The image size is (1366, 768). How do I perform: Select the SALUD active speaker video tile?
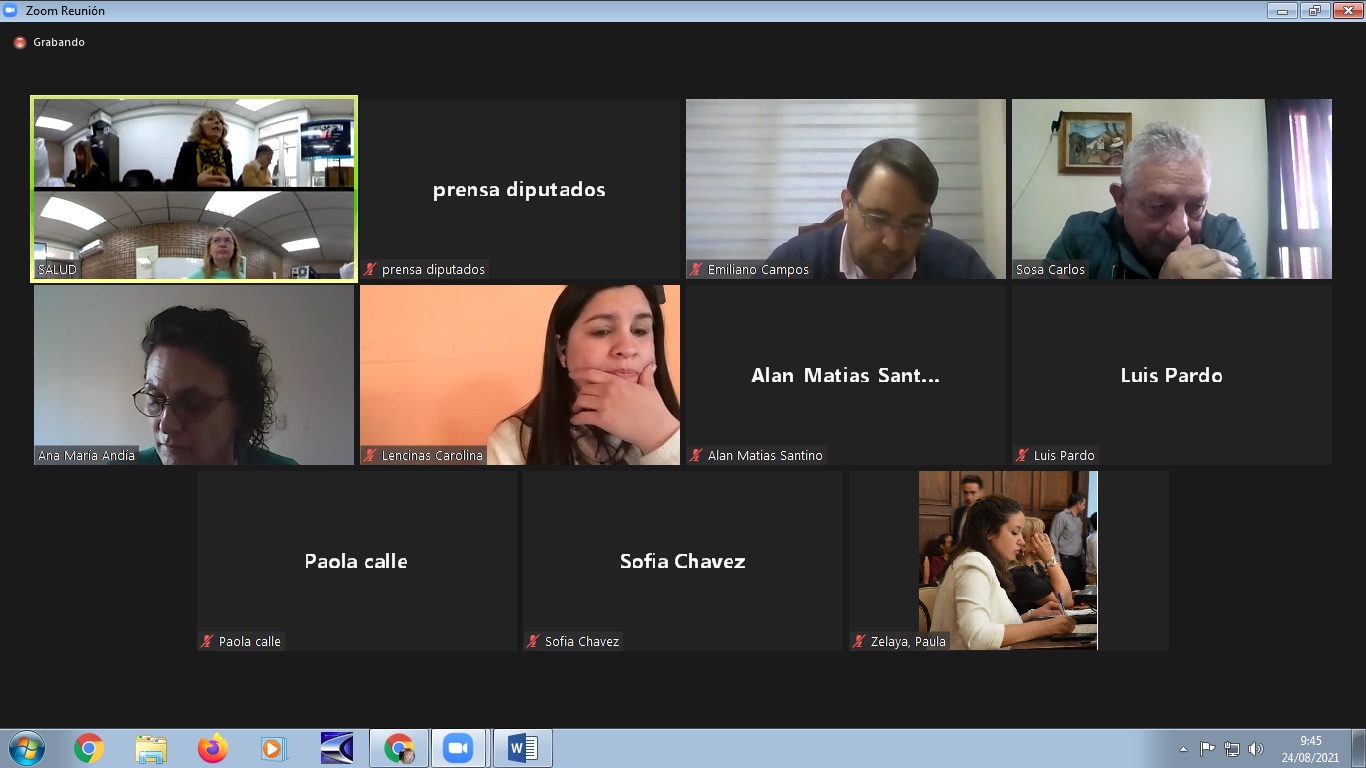(194, 189)
